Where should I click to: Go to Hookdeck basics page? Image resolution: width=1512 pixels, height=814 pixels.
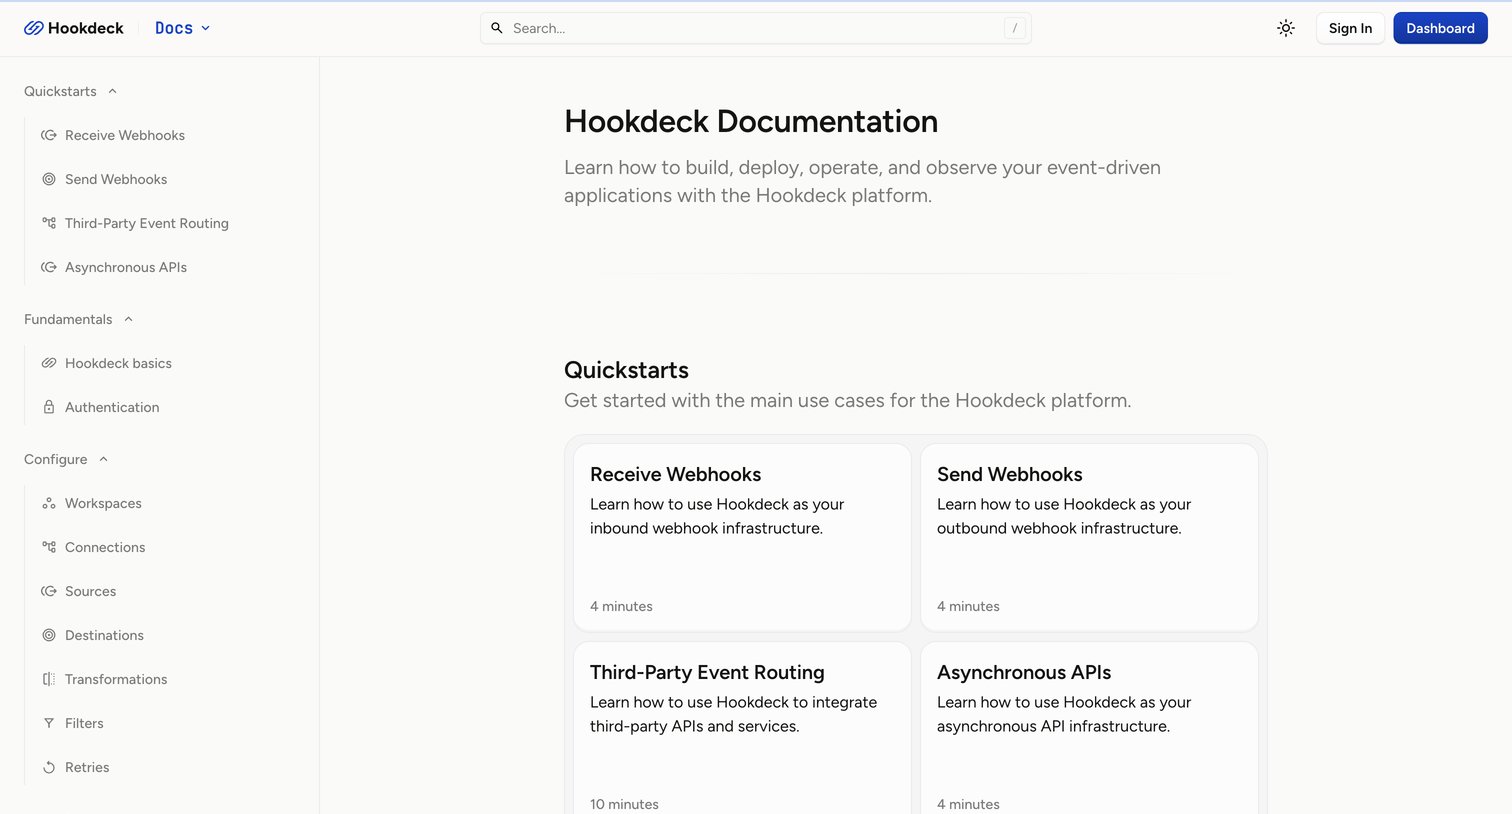coord(118,363)
